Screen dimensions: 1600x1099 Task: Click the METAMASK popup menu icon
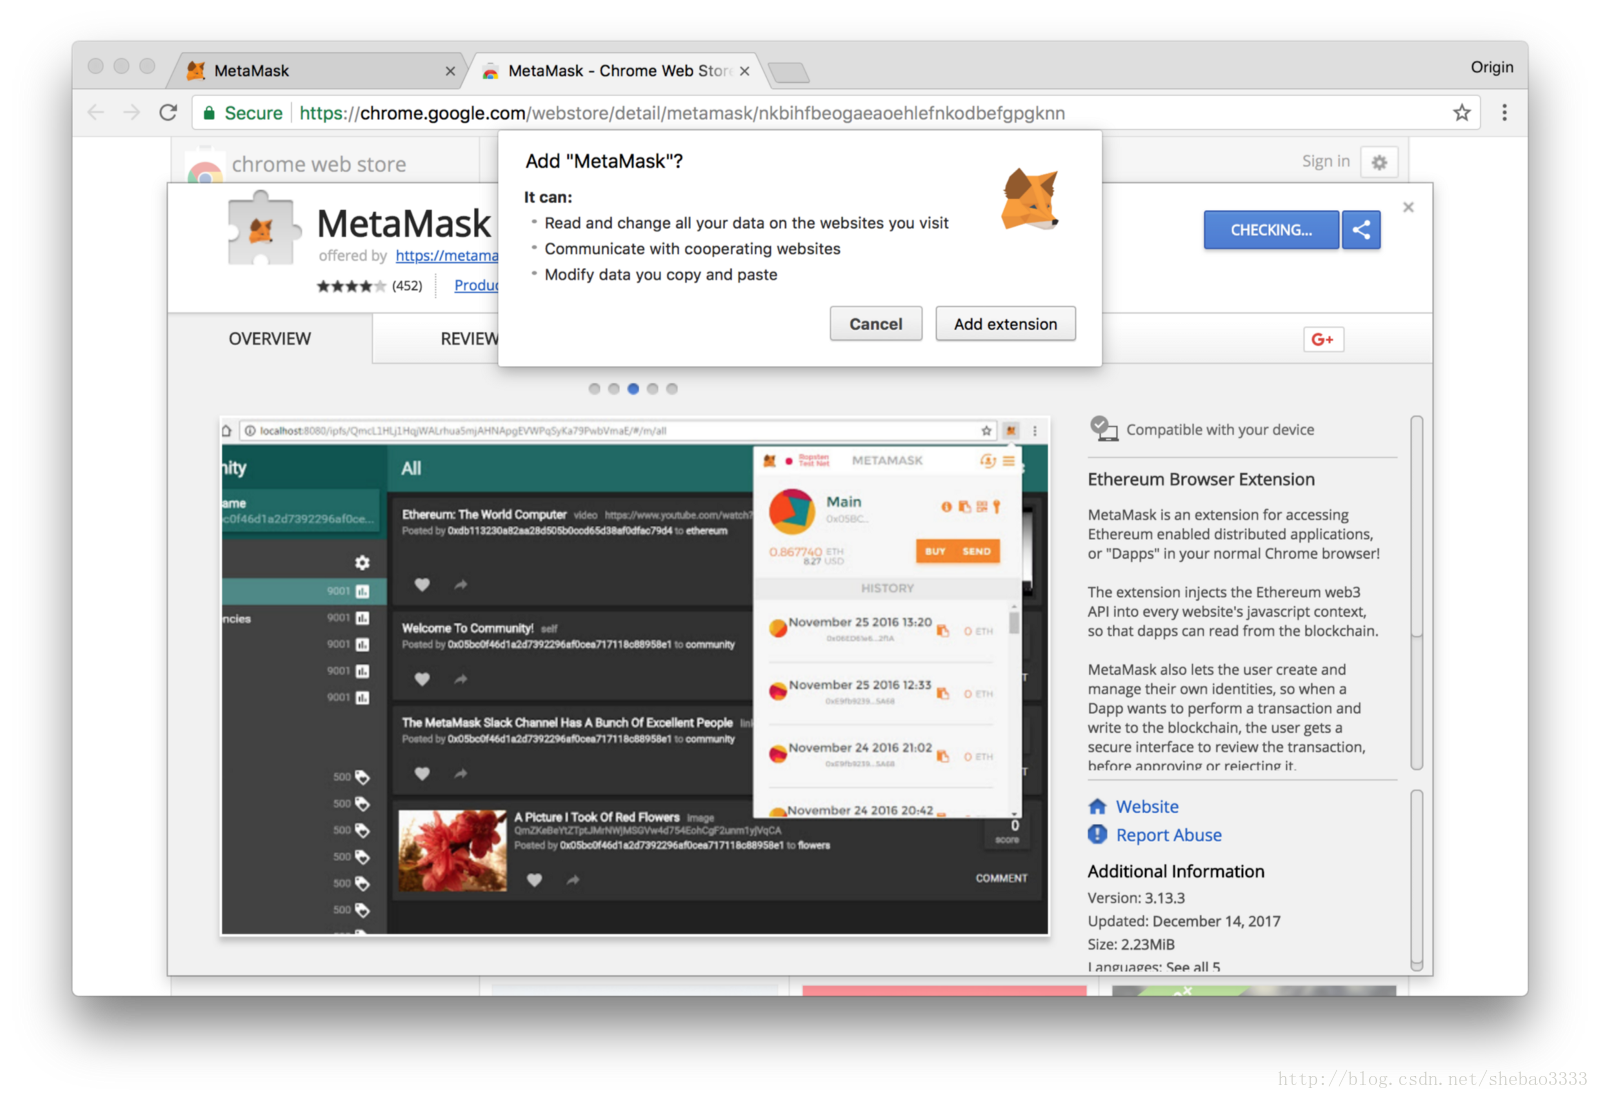point(1009,461)
